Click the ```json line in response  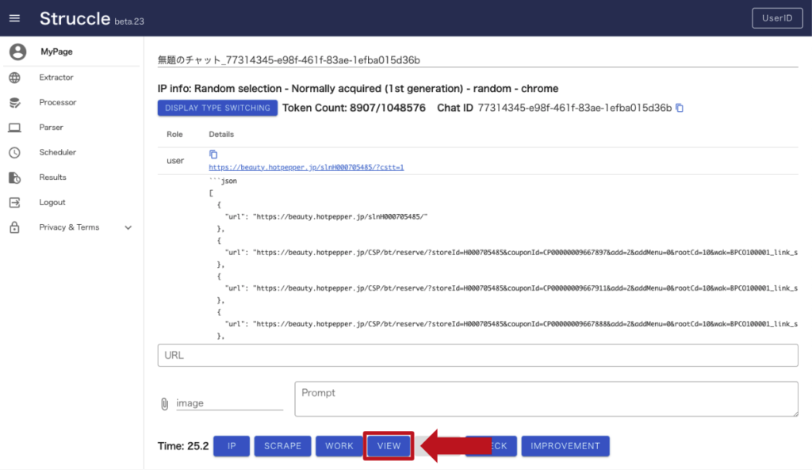tap(223, 181)
